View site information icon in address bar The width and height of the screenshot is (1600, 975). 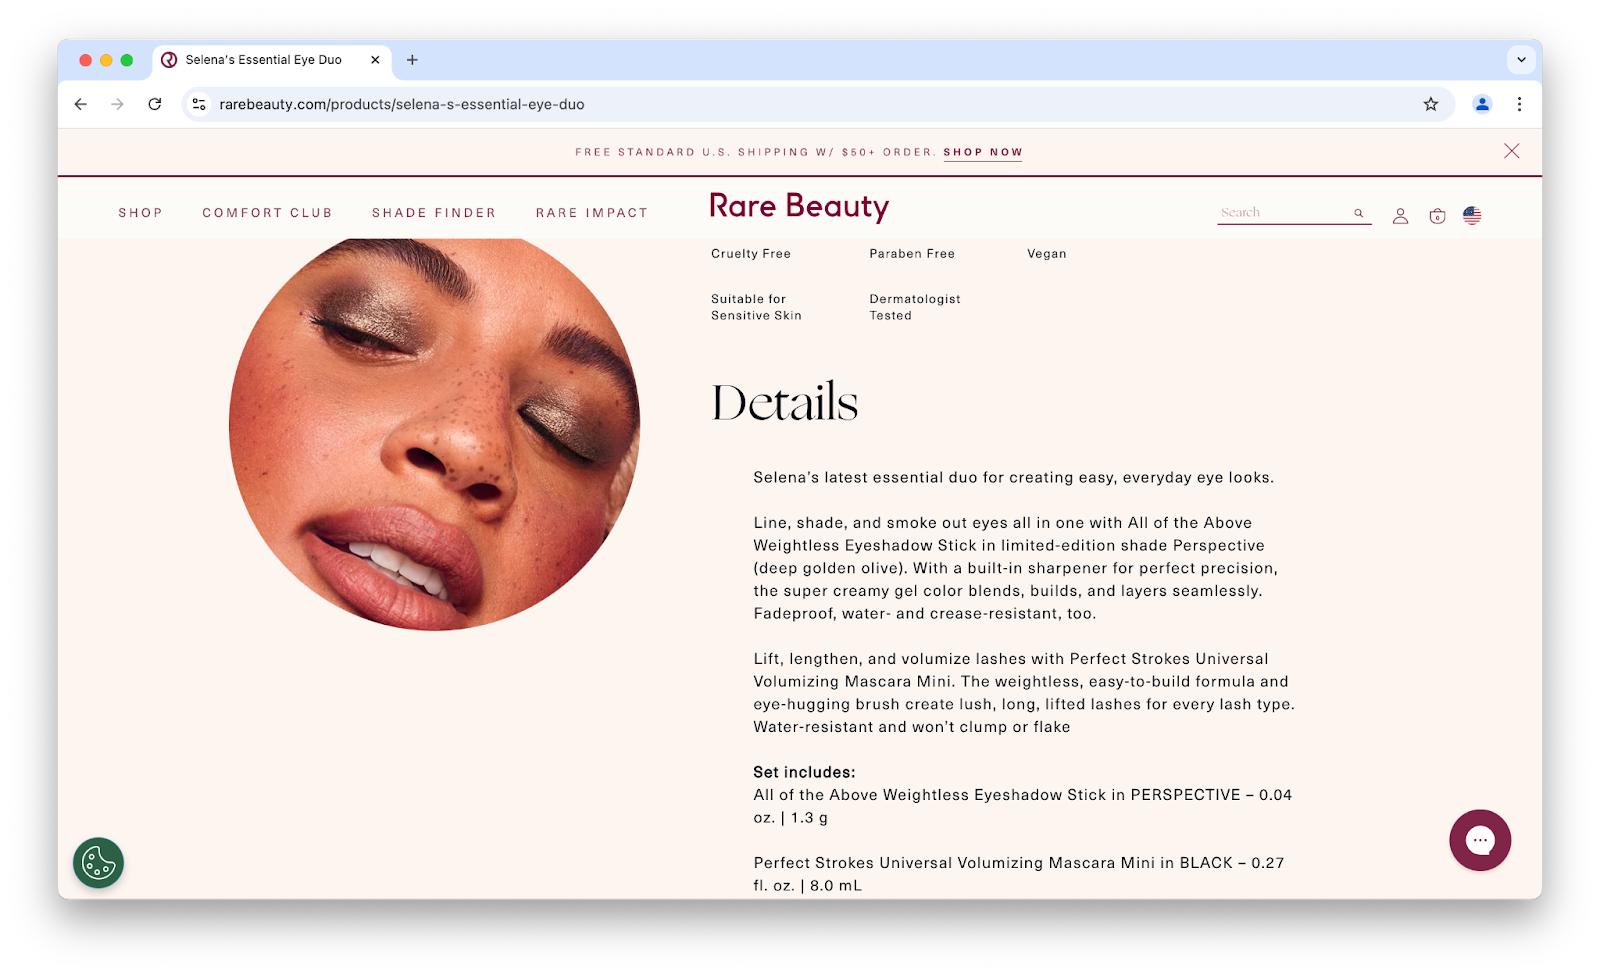point(199,104)
